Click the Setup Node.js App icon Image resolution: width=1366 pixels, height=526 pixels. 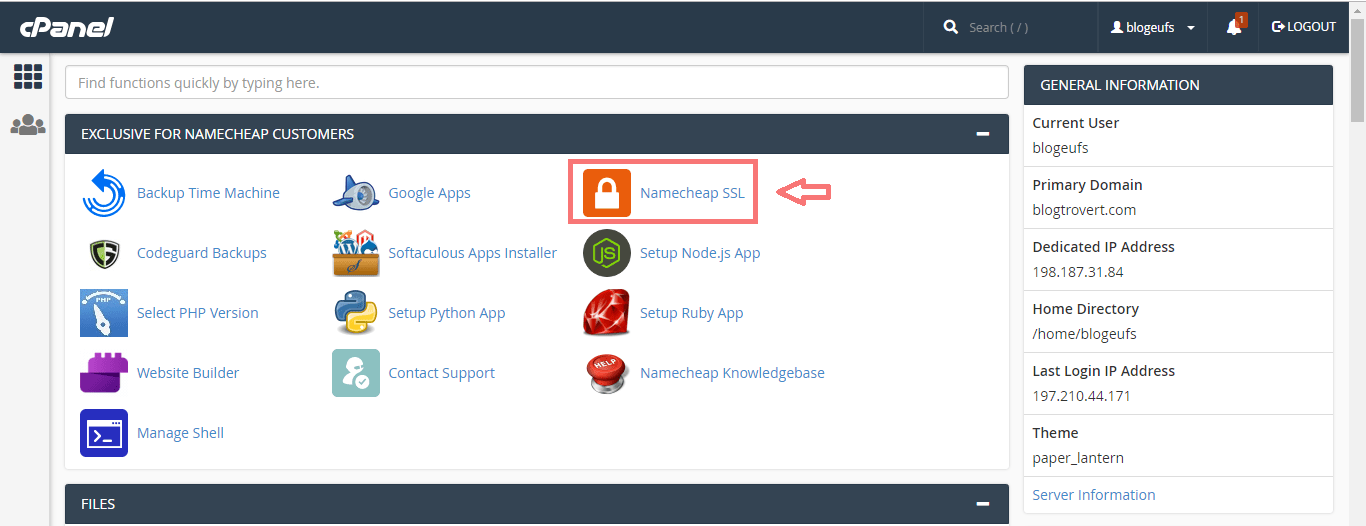coord(607,253)
